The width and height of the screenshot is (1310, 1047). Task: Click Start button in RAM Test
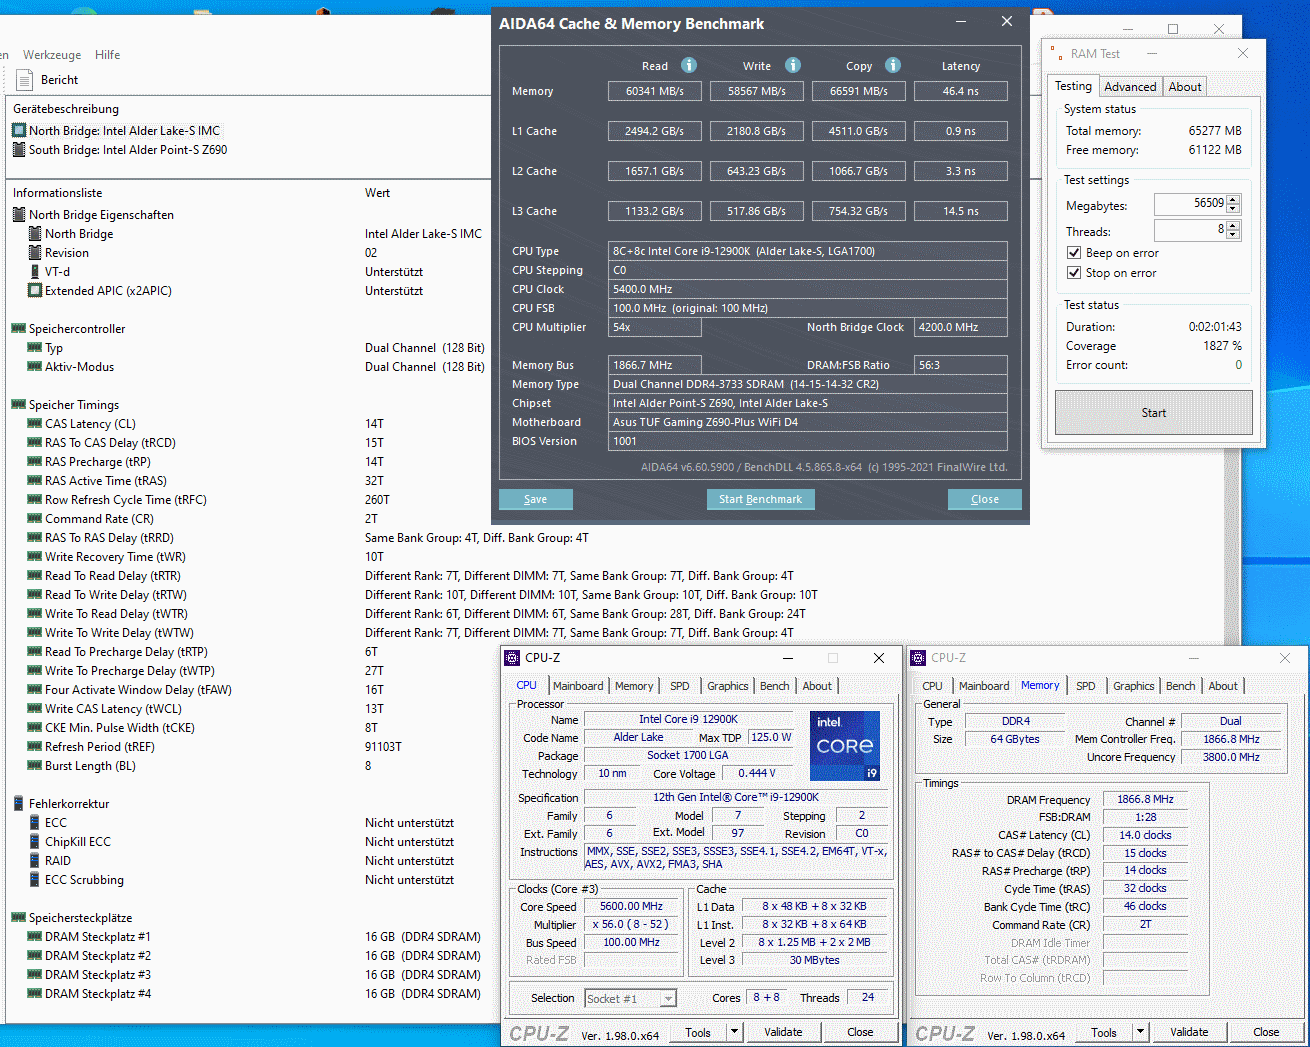(x=1154, y=412)
